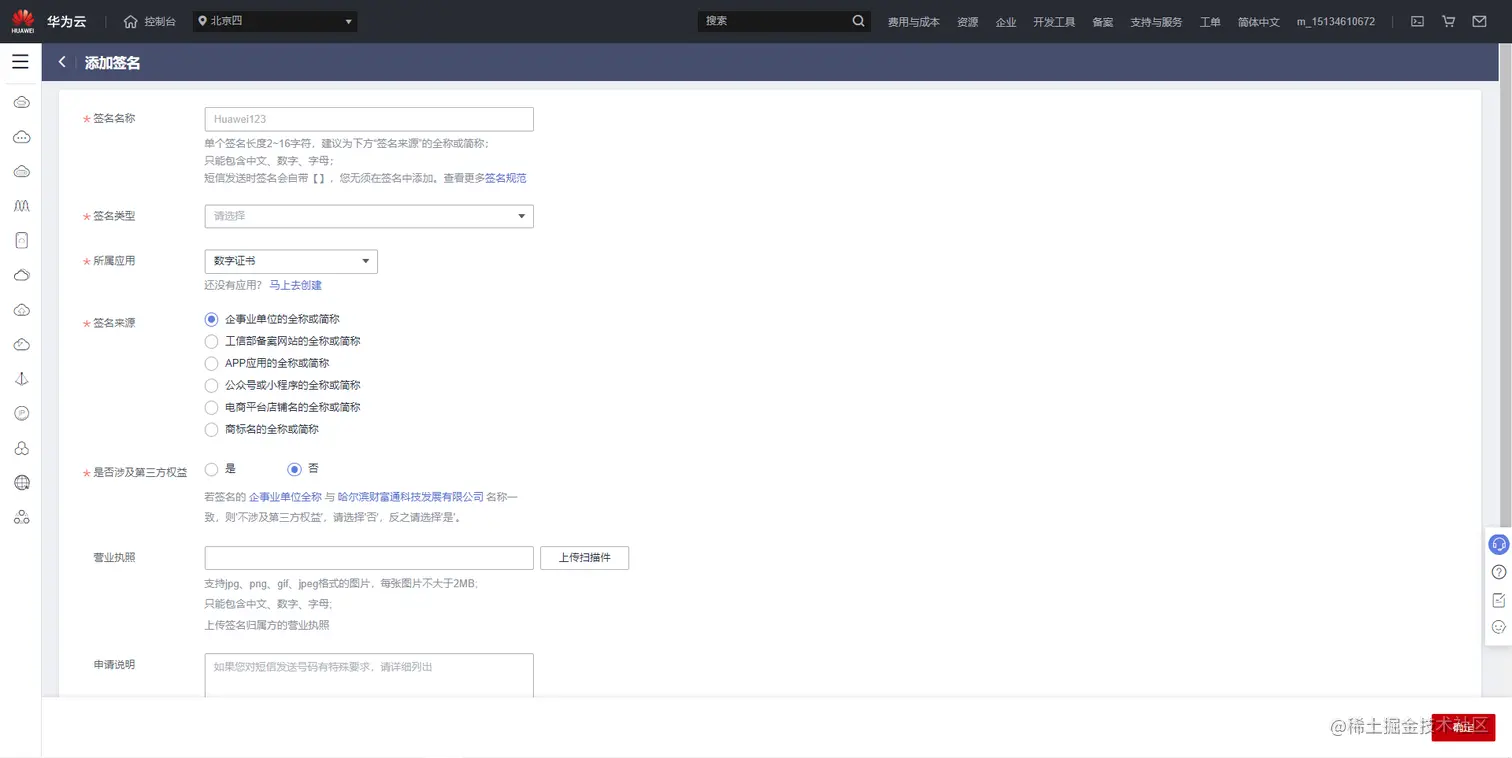The height and width of the screenshot is (758, 1512).
Task: Click the cloud with upload arrow sidebar icon
Action: (21, 310)
